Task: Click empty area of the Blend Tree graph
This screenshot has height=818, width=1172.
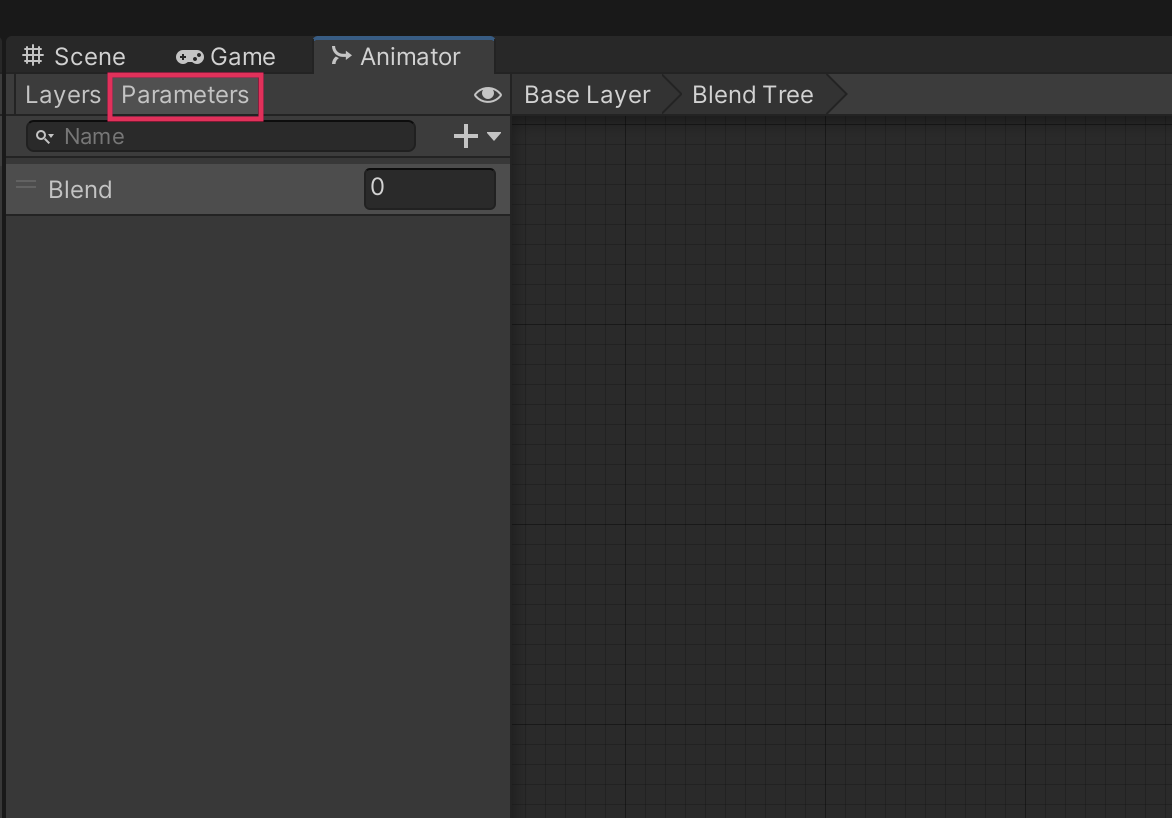Action: (x=840, y=450)
